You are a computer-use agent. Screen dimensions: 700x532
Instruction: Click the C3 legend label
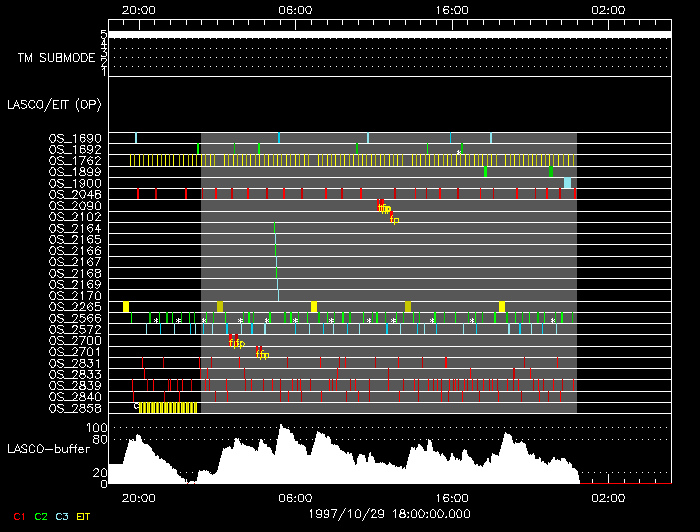62,516
